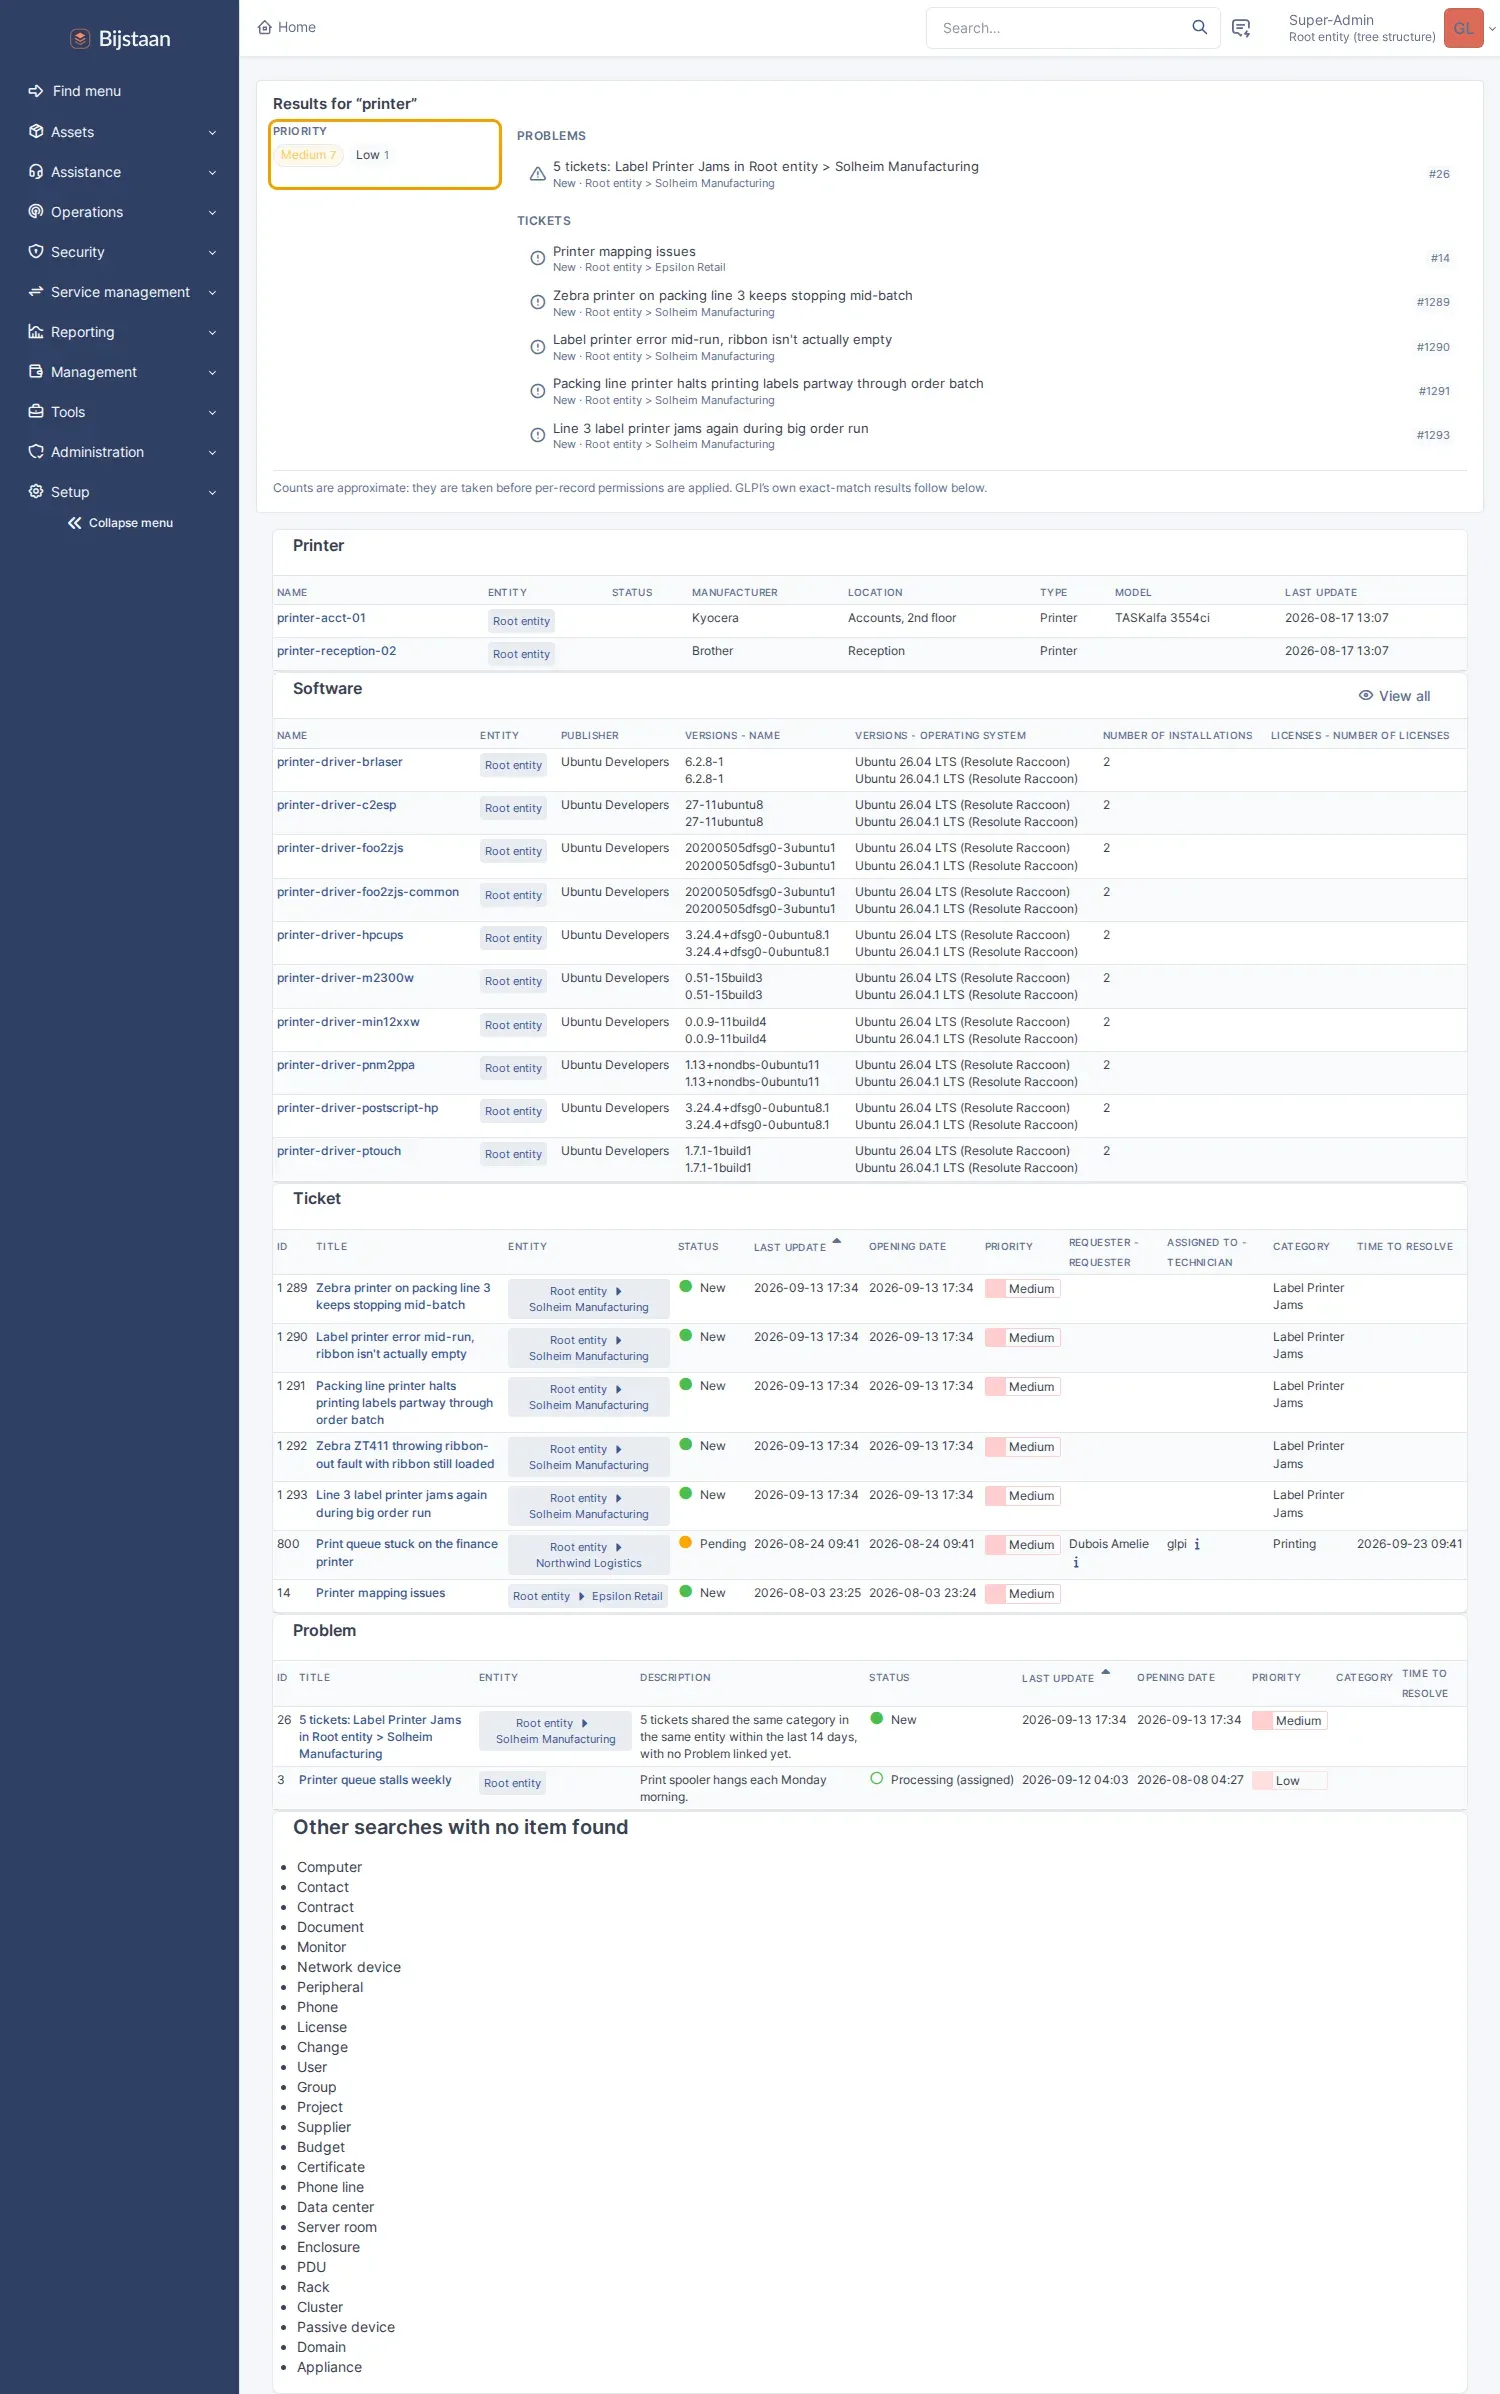Viewport: 1500px width, 2394px height.
Task: Expand the Service management chevron
Action: pyautogui.click(x=212, y=292)
